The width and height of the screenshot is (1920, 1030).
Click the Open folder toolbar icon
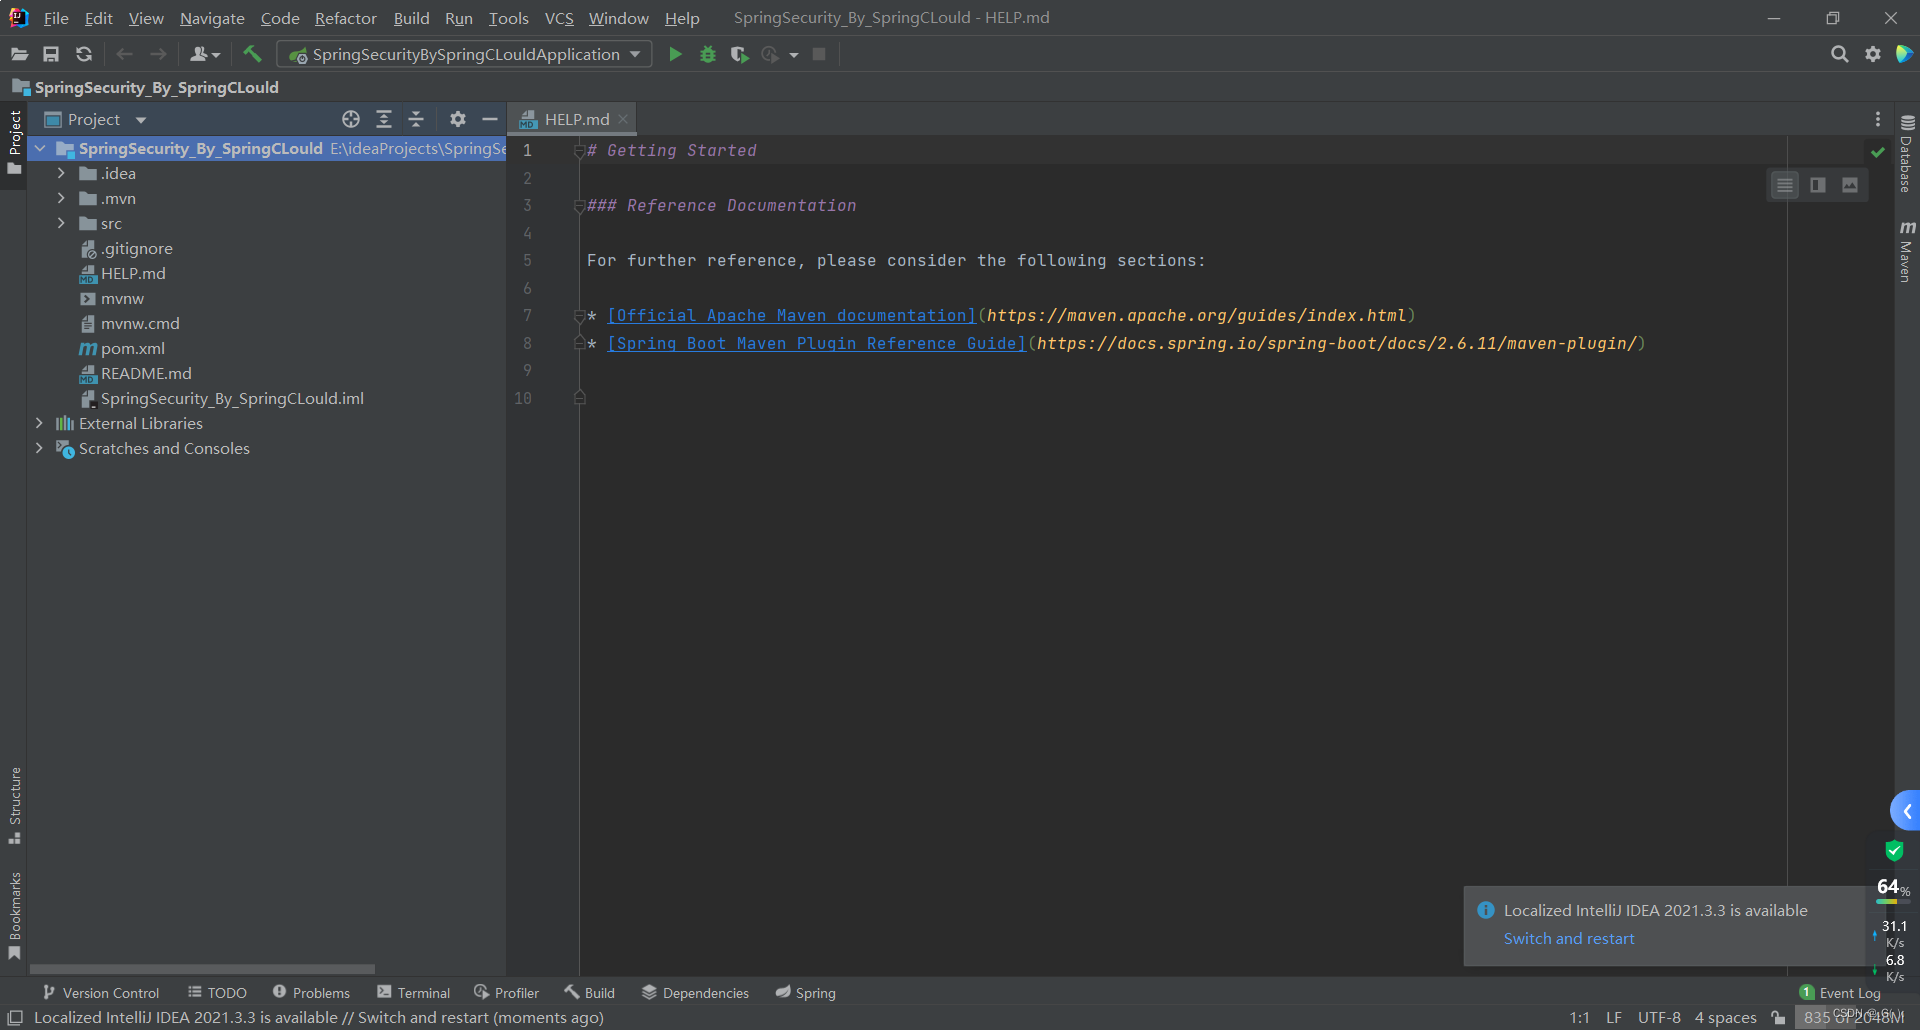[x=19, y=54]
